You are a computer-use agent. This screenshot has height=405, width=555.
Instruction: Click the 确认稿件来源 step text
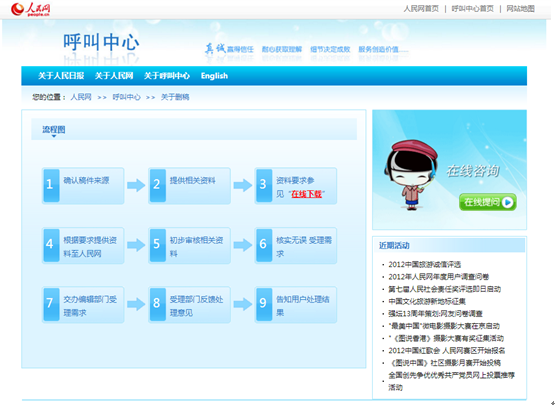tap(86, 181)
